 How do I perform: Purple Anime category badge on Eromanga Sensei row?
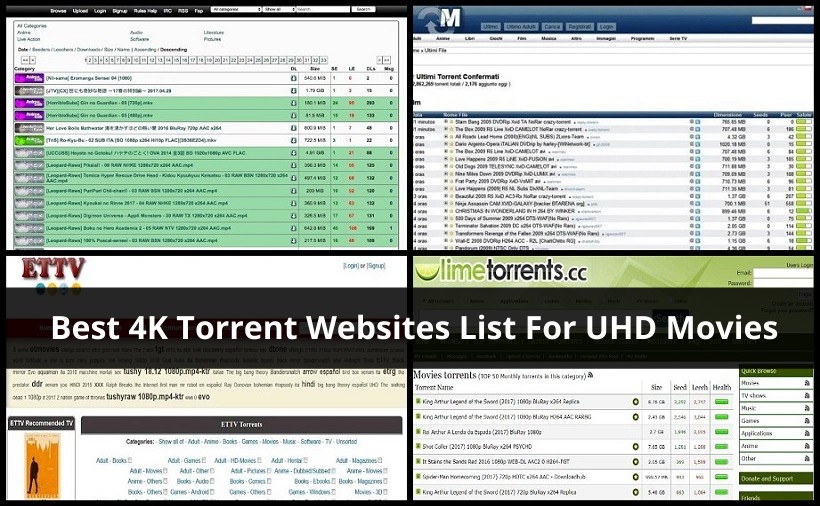pos(29,78)
